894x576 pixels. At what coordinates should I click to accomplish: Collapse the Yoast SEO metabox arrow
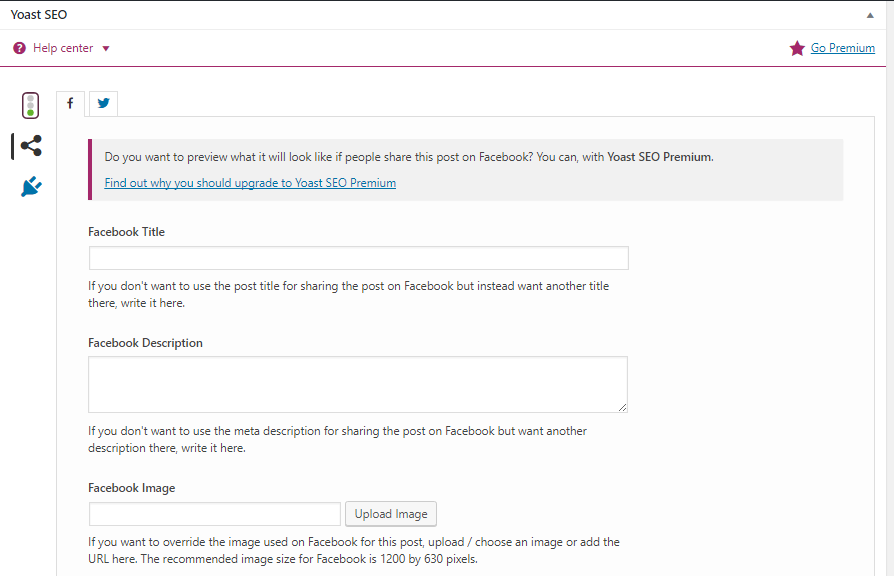coord(870,15)
